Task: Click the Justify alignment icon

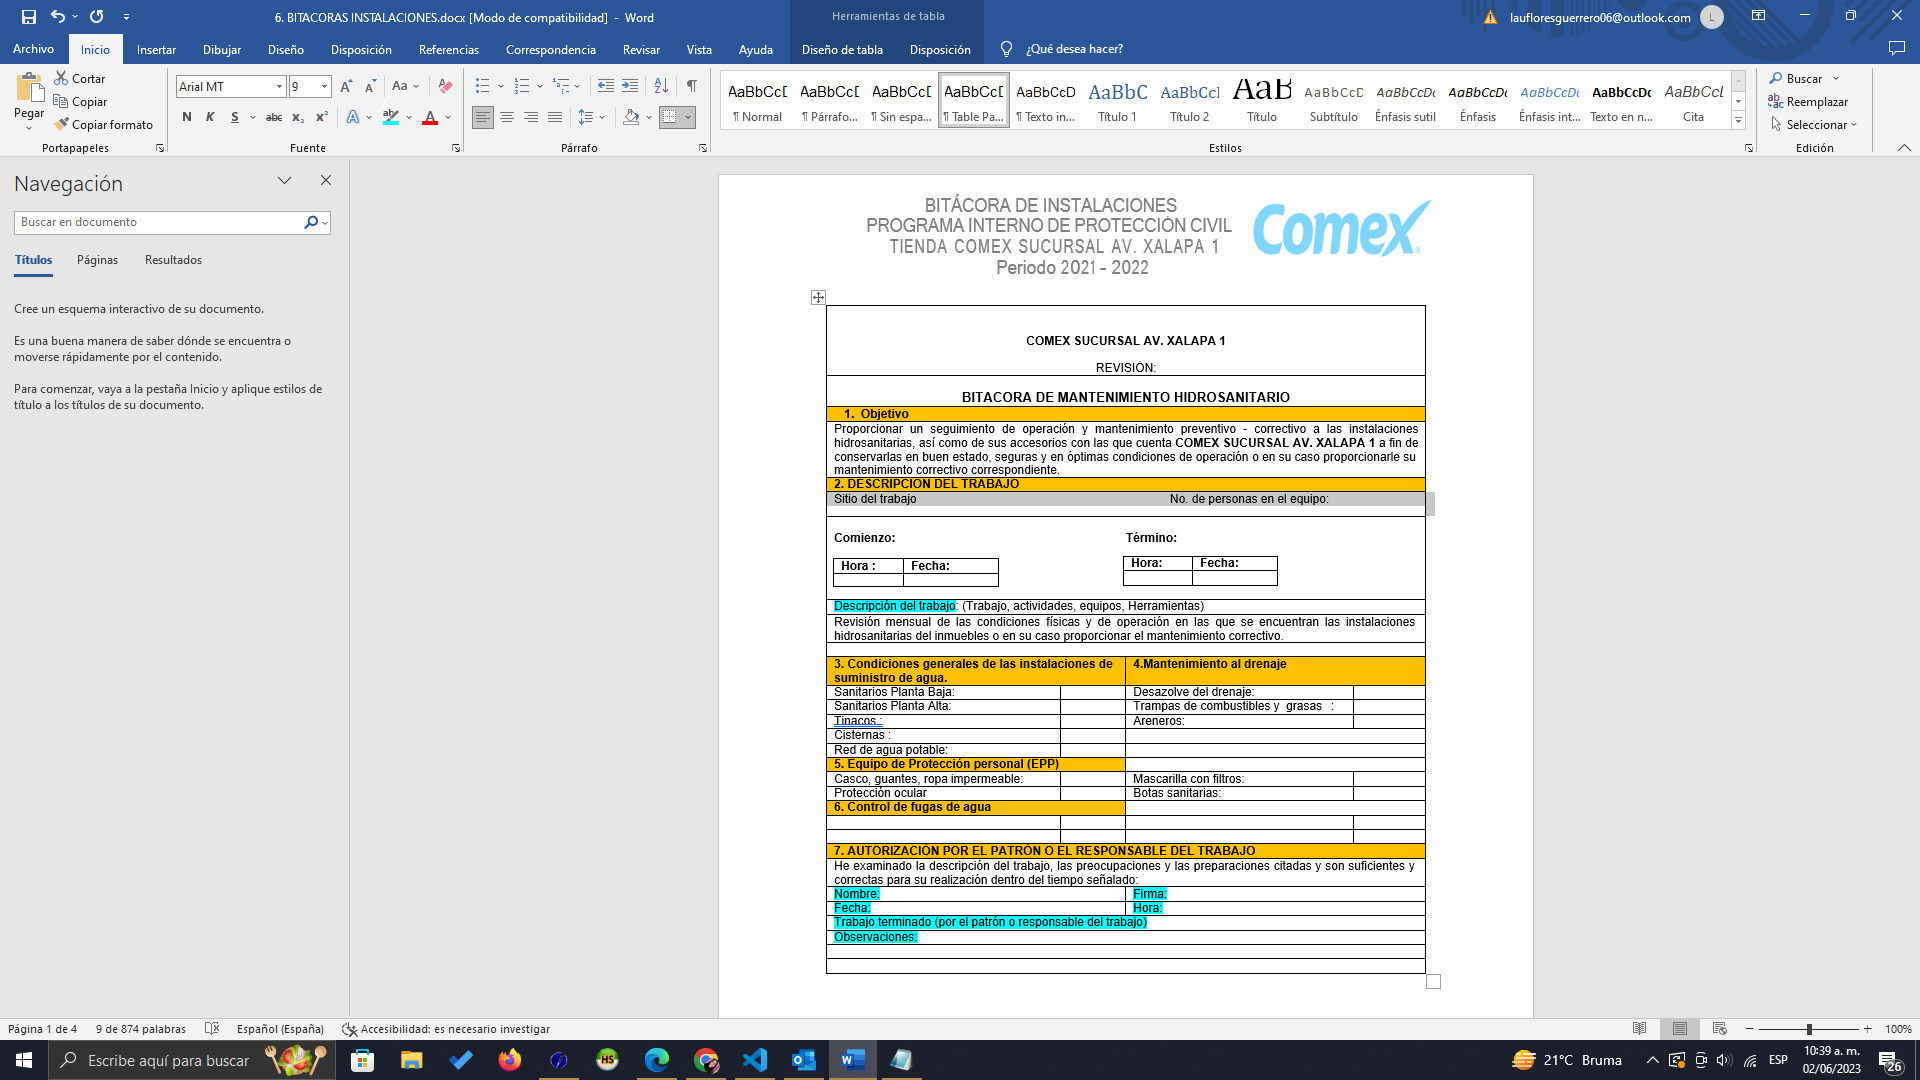Action: [x=555, y=118]
